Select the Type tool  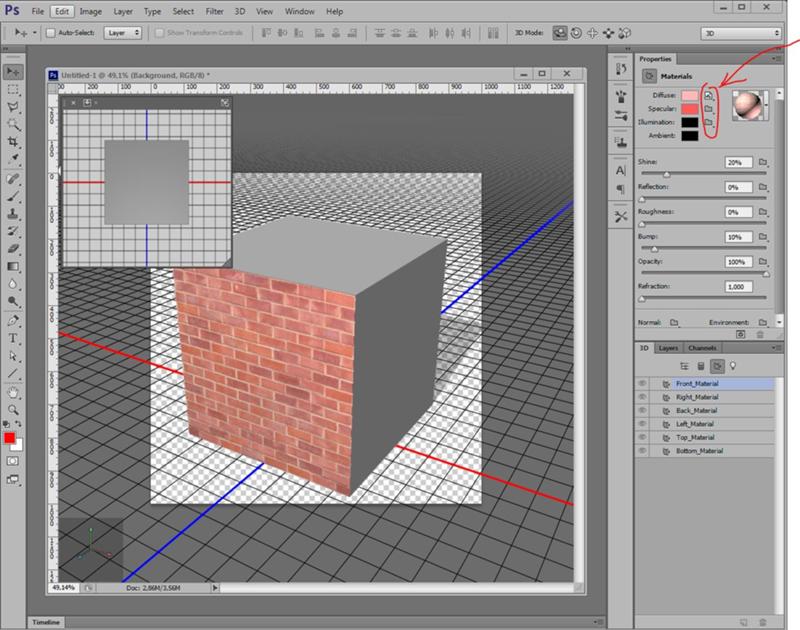point(14,338)
